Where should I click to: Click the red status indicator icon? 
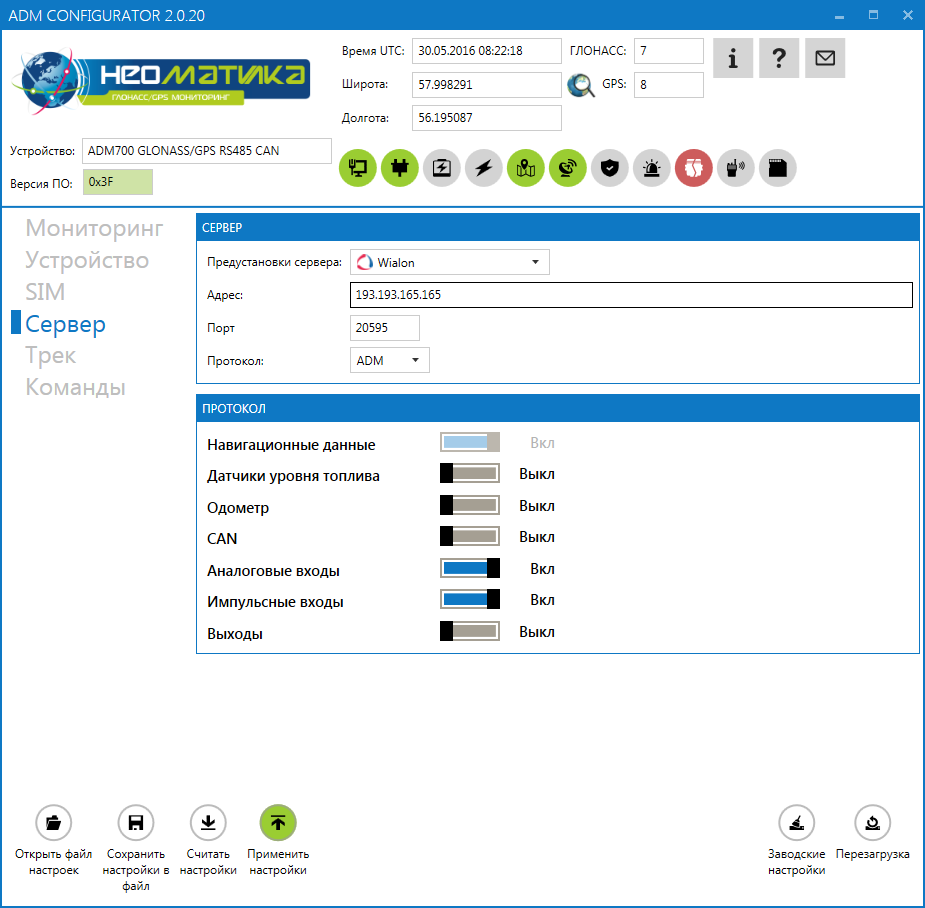coord(694,168)
